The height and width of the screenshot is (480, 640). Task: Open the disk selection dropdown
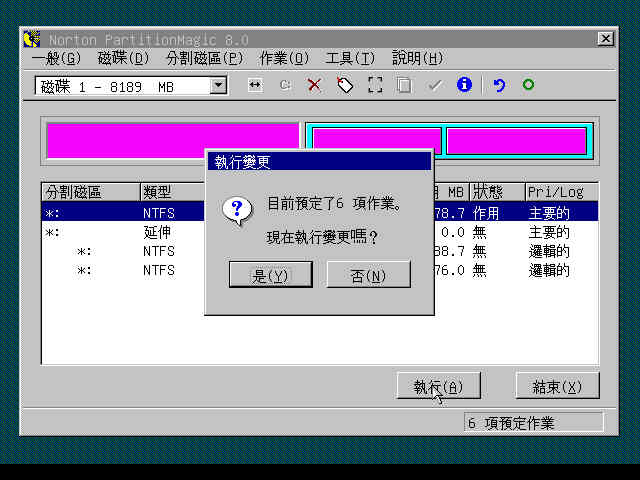[218, 87]
